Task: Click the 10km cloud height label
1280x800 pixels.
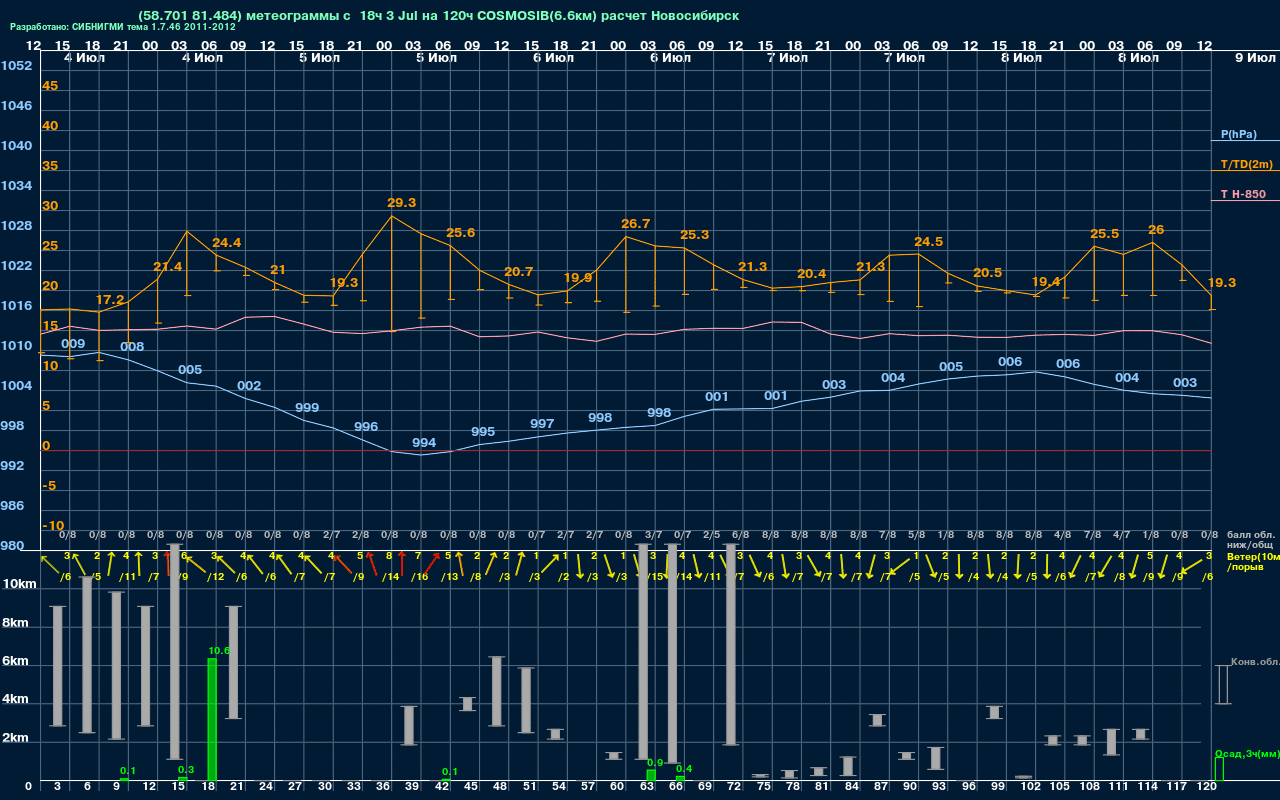Action: coord(19,584)
